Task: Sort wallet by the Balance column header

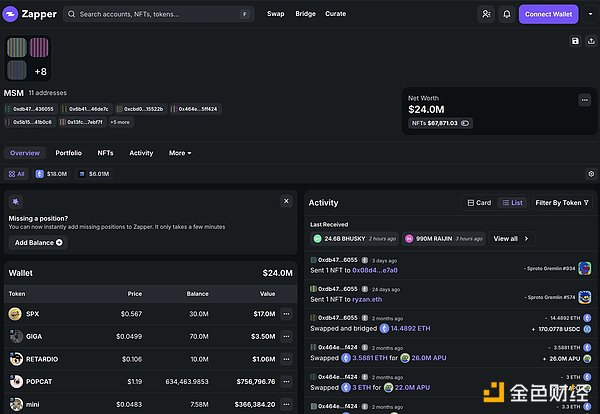Action: (x=197, y=294)
